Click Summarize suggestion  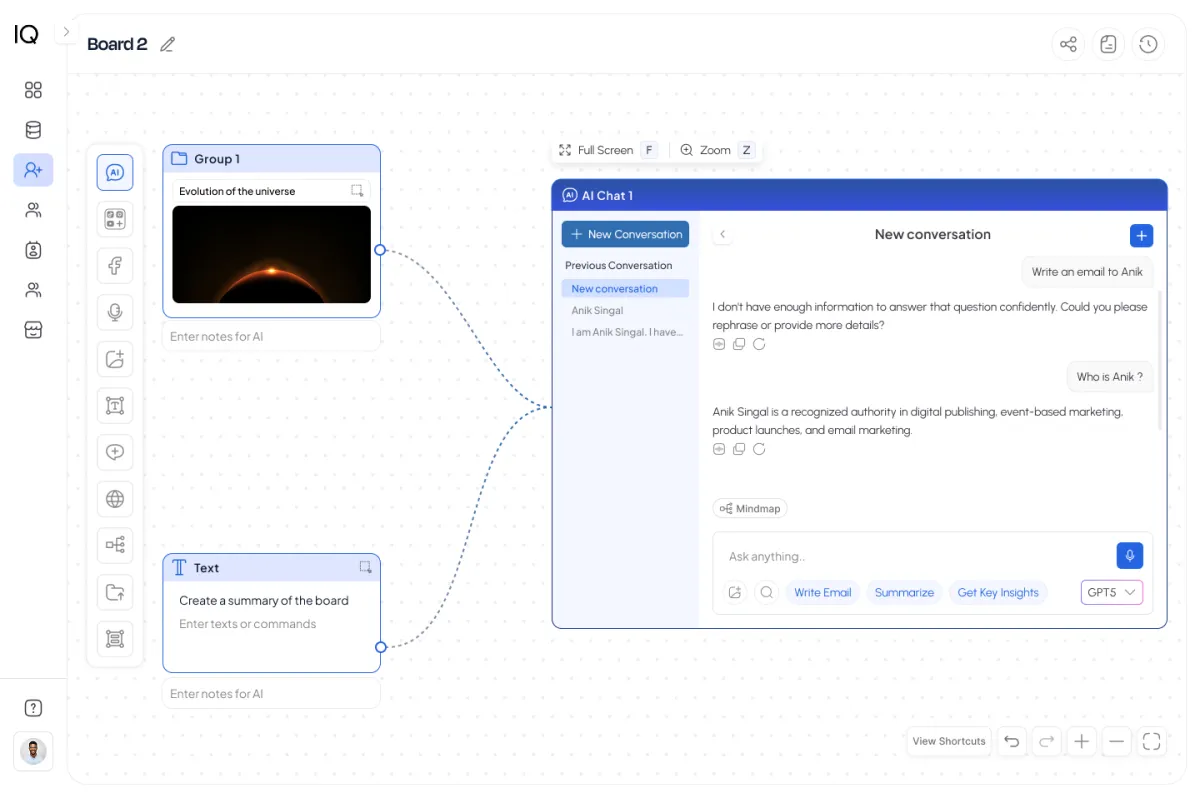pyautogui.click(x=904, y=592)
